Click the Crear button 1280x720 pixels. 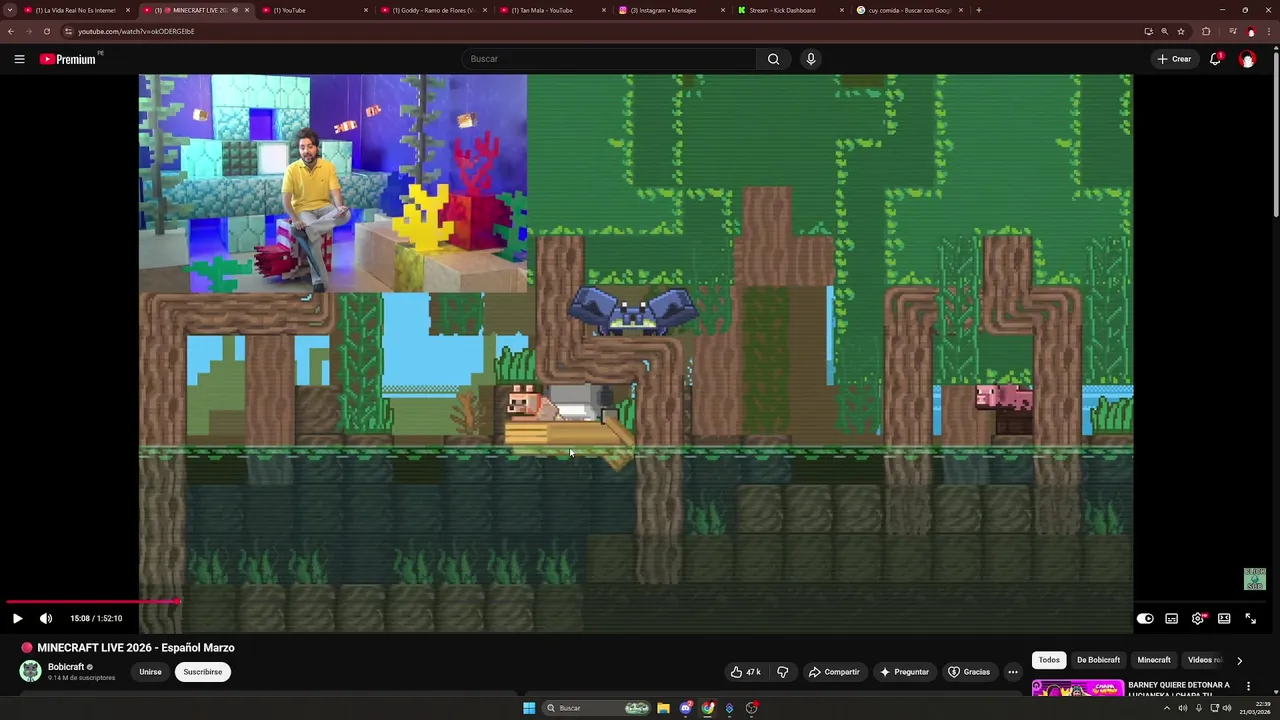pos(1175,59)
